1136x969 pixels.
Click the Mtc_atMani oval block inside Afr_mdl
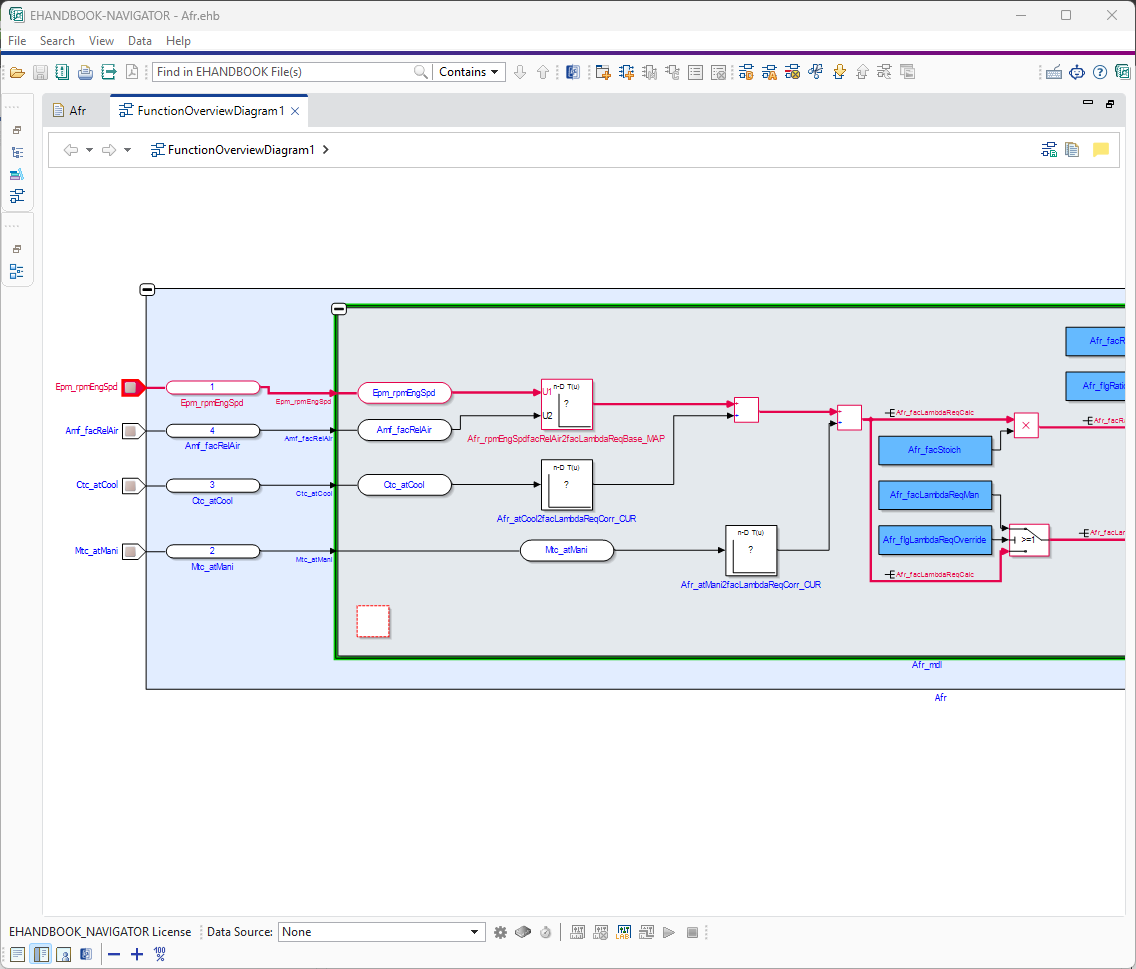click(x=567, y=551)
